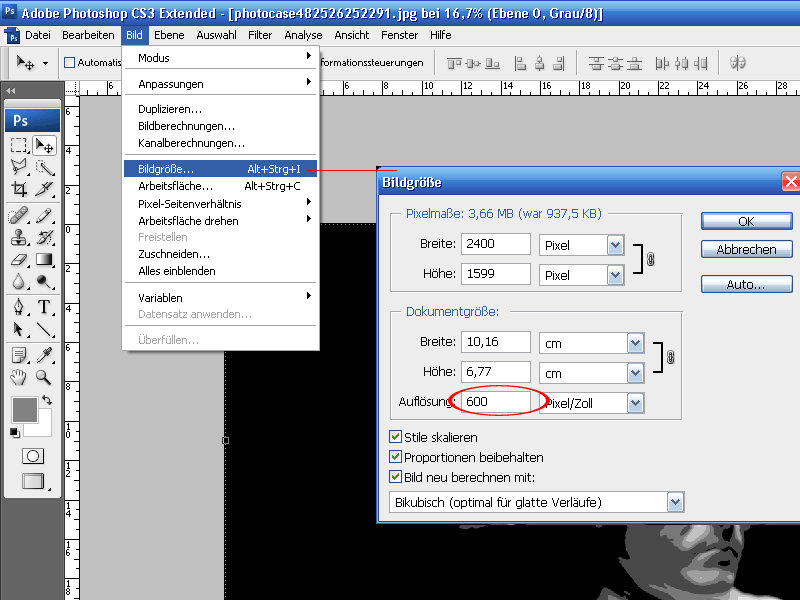This screenshot has height=600, width=800.
Task: Select the Zoom magnifier tool
Action: coord(44,378)
